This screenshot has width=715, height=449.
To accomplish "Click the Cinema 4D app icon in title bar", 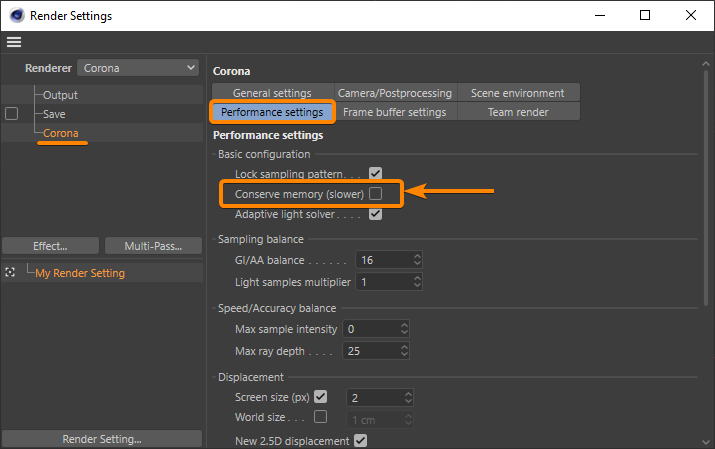I will [16, 15].
